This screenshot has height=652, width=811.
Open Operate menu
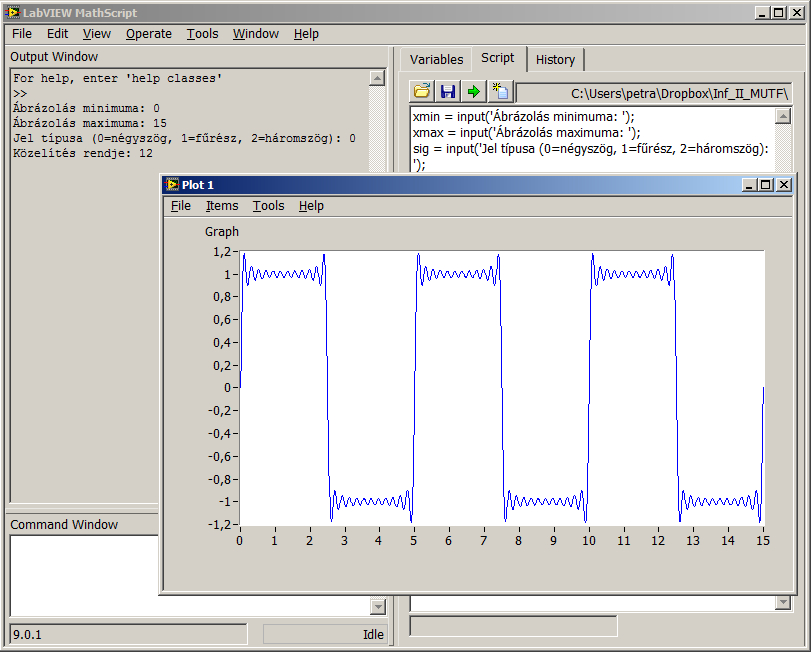click(149, 34)
